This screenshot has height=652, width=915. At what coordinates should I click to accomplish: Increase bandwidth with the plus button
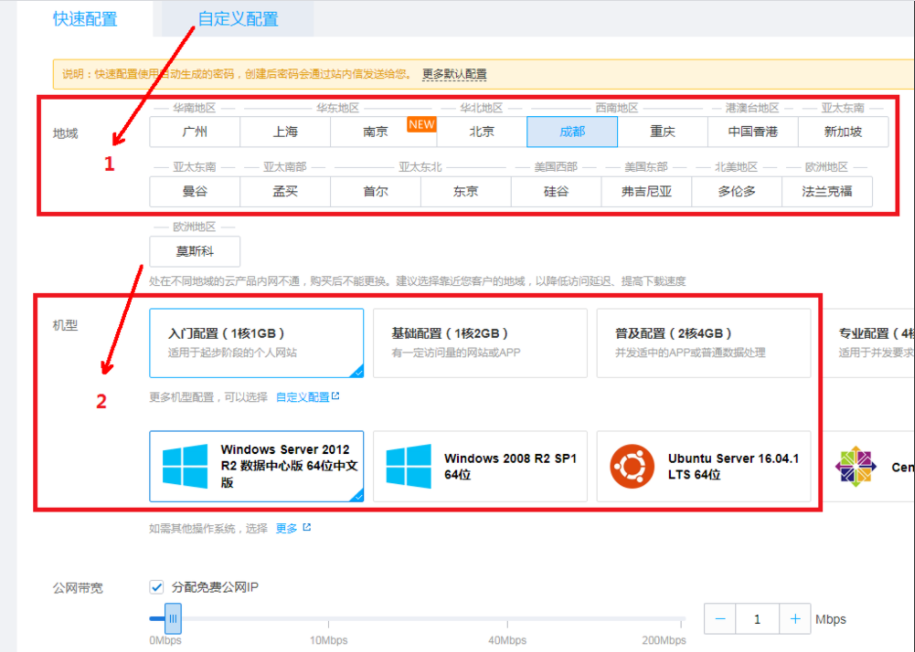point(795,619)
